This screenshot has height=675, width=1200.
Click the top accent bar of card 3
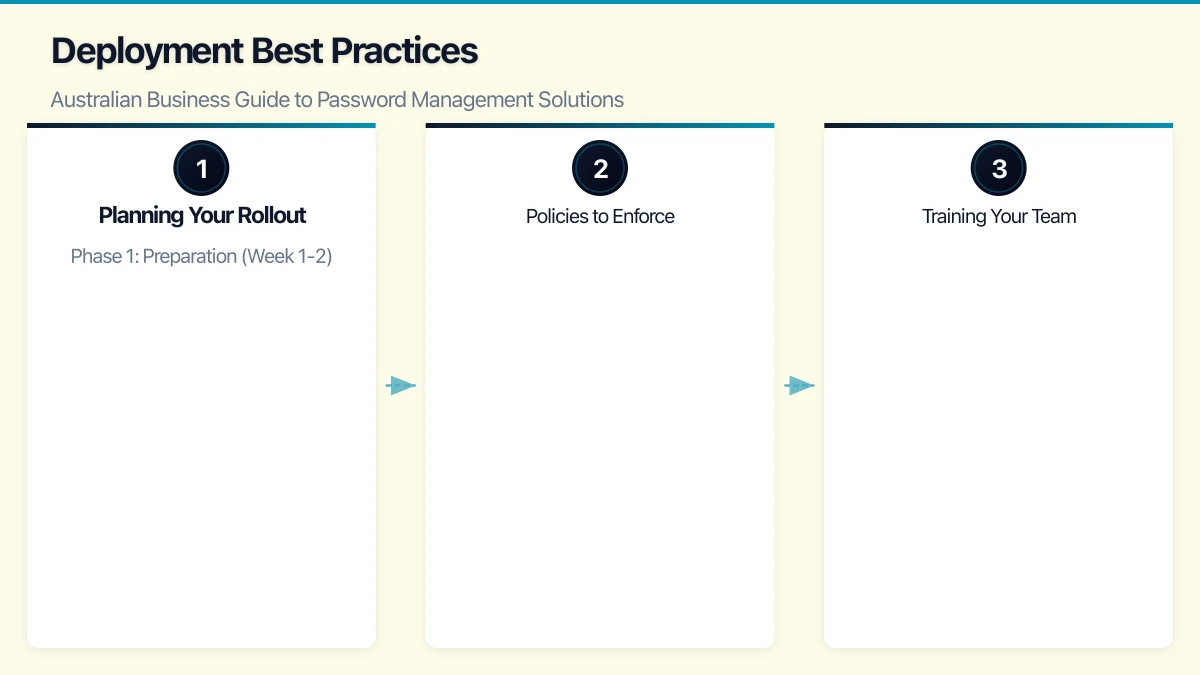pos(999,126)
